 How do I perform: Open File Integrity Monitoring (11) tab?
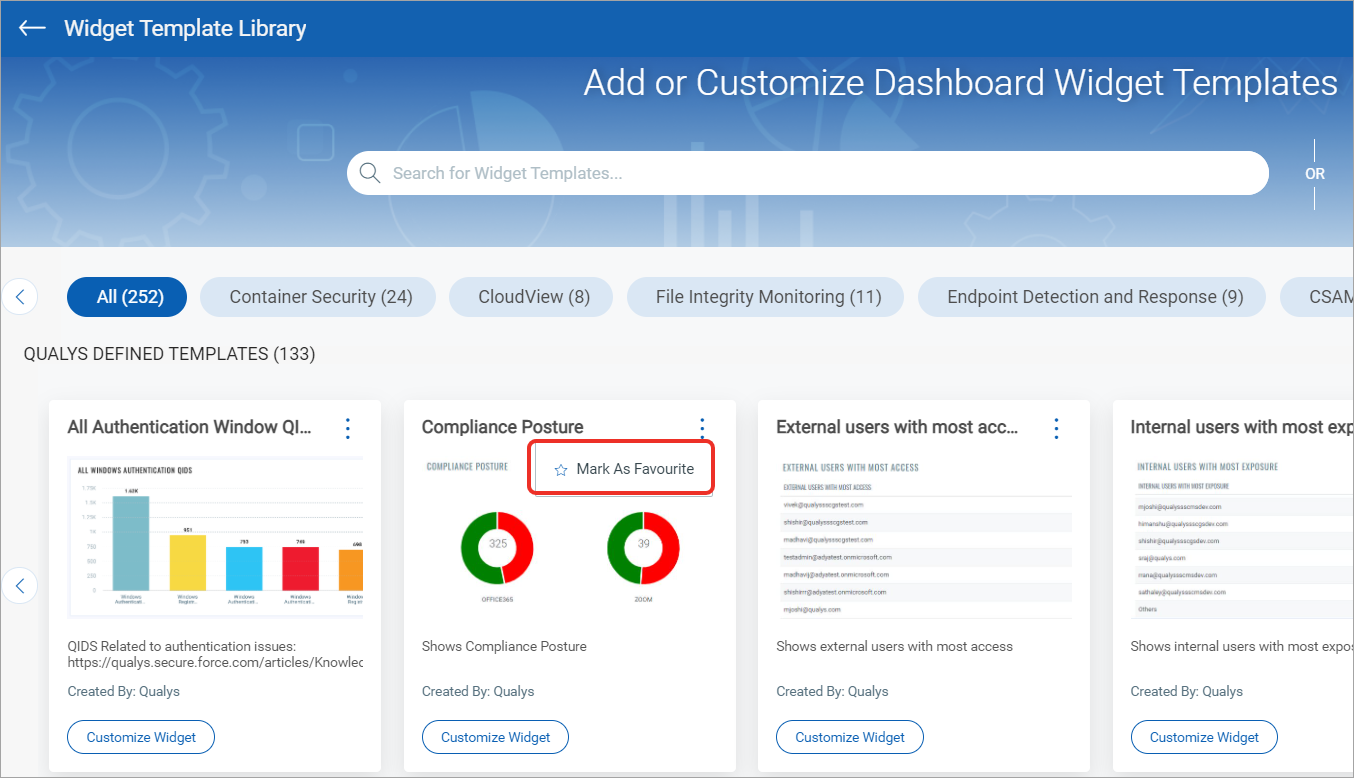point(765,297)
